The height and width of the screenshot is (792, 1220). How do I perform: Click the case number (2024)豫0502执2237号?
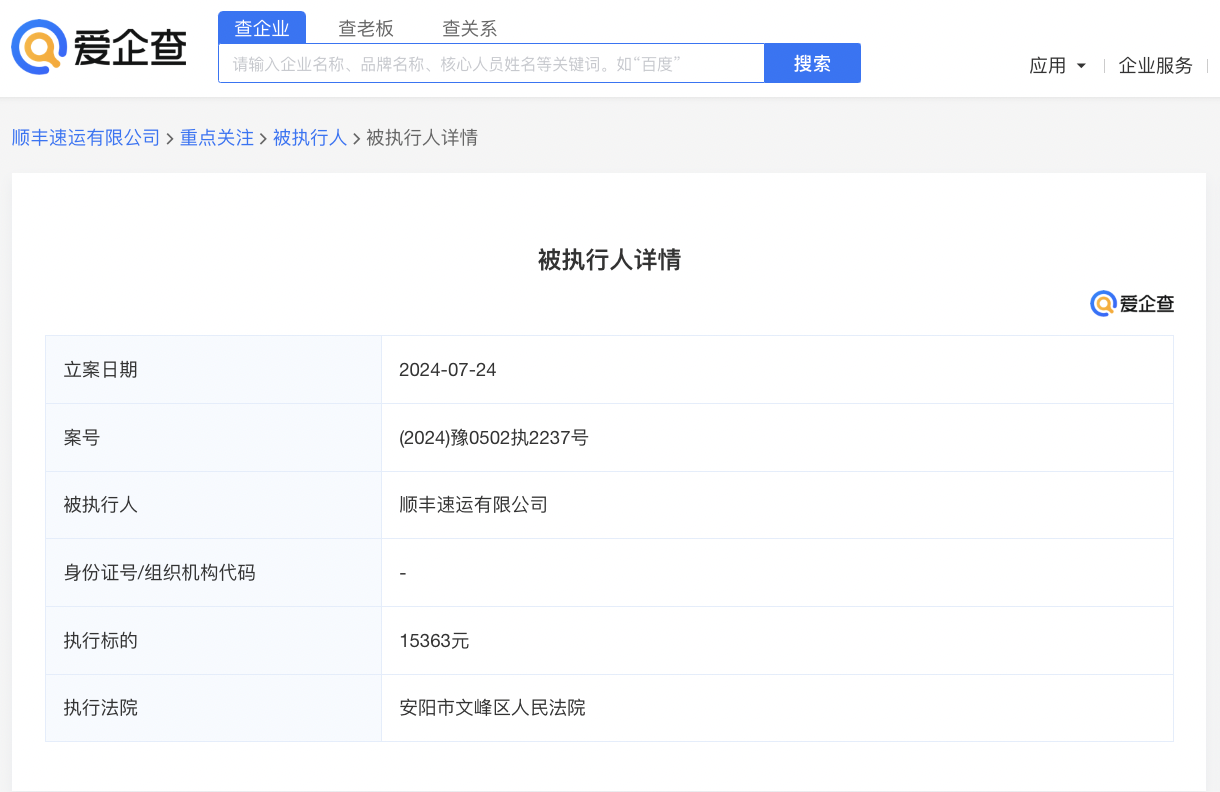[493, 437]
